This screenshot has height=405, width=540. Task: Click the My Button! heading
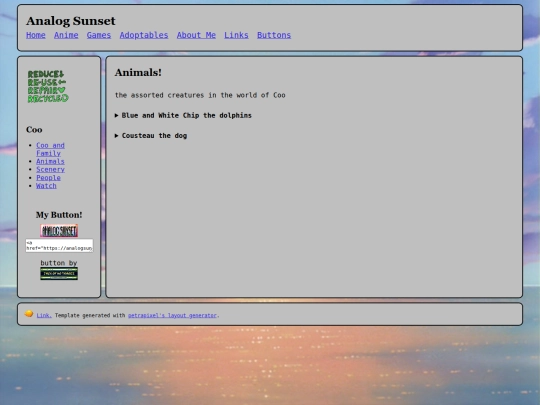(x=59, y=215)
